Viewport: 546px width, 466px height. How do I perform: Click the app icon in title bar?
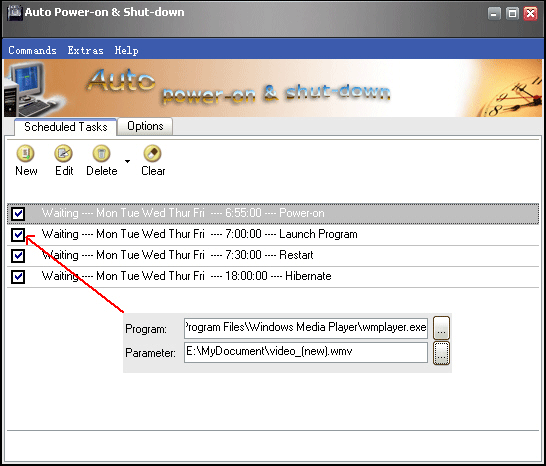point(15,13)
